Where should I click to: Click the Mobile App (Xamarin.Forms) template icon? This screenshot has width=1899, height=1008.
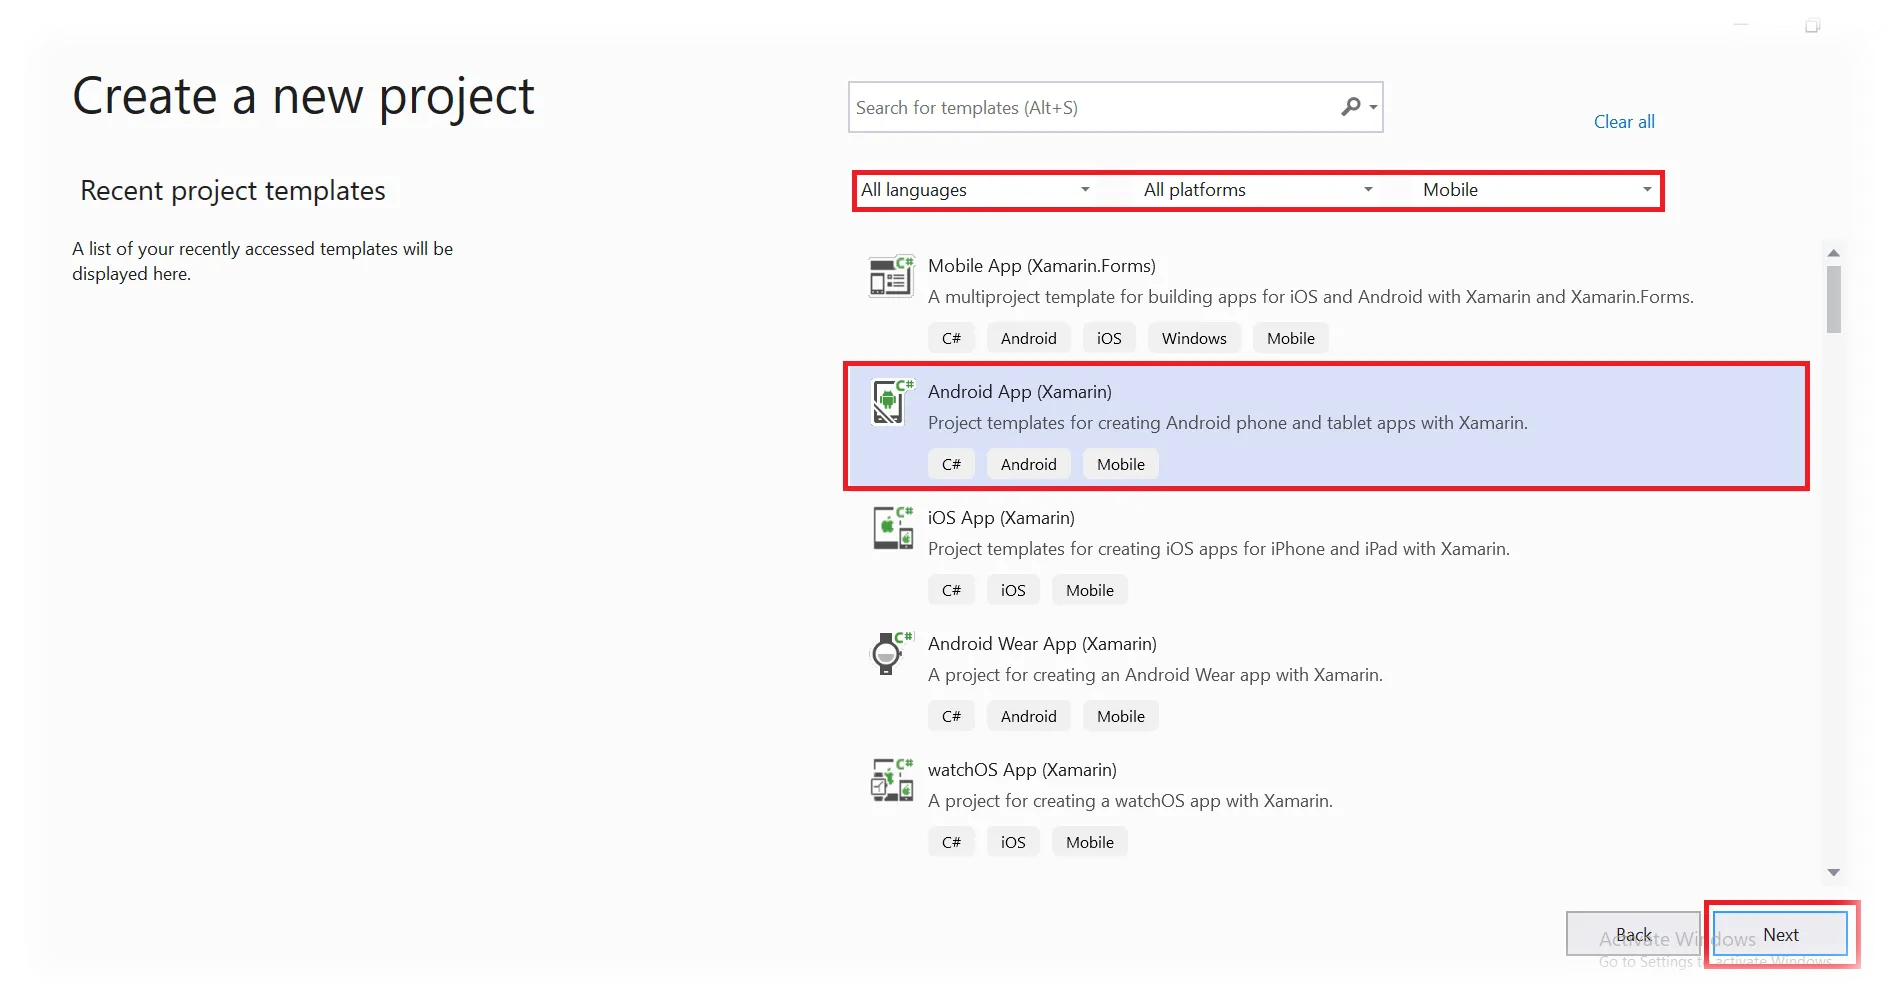890,277
